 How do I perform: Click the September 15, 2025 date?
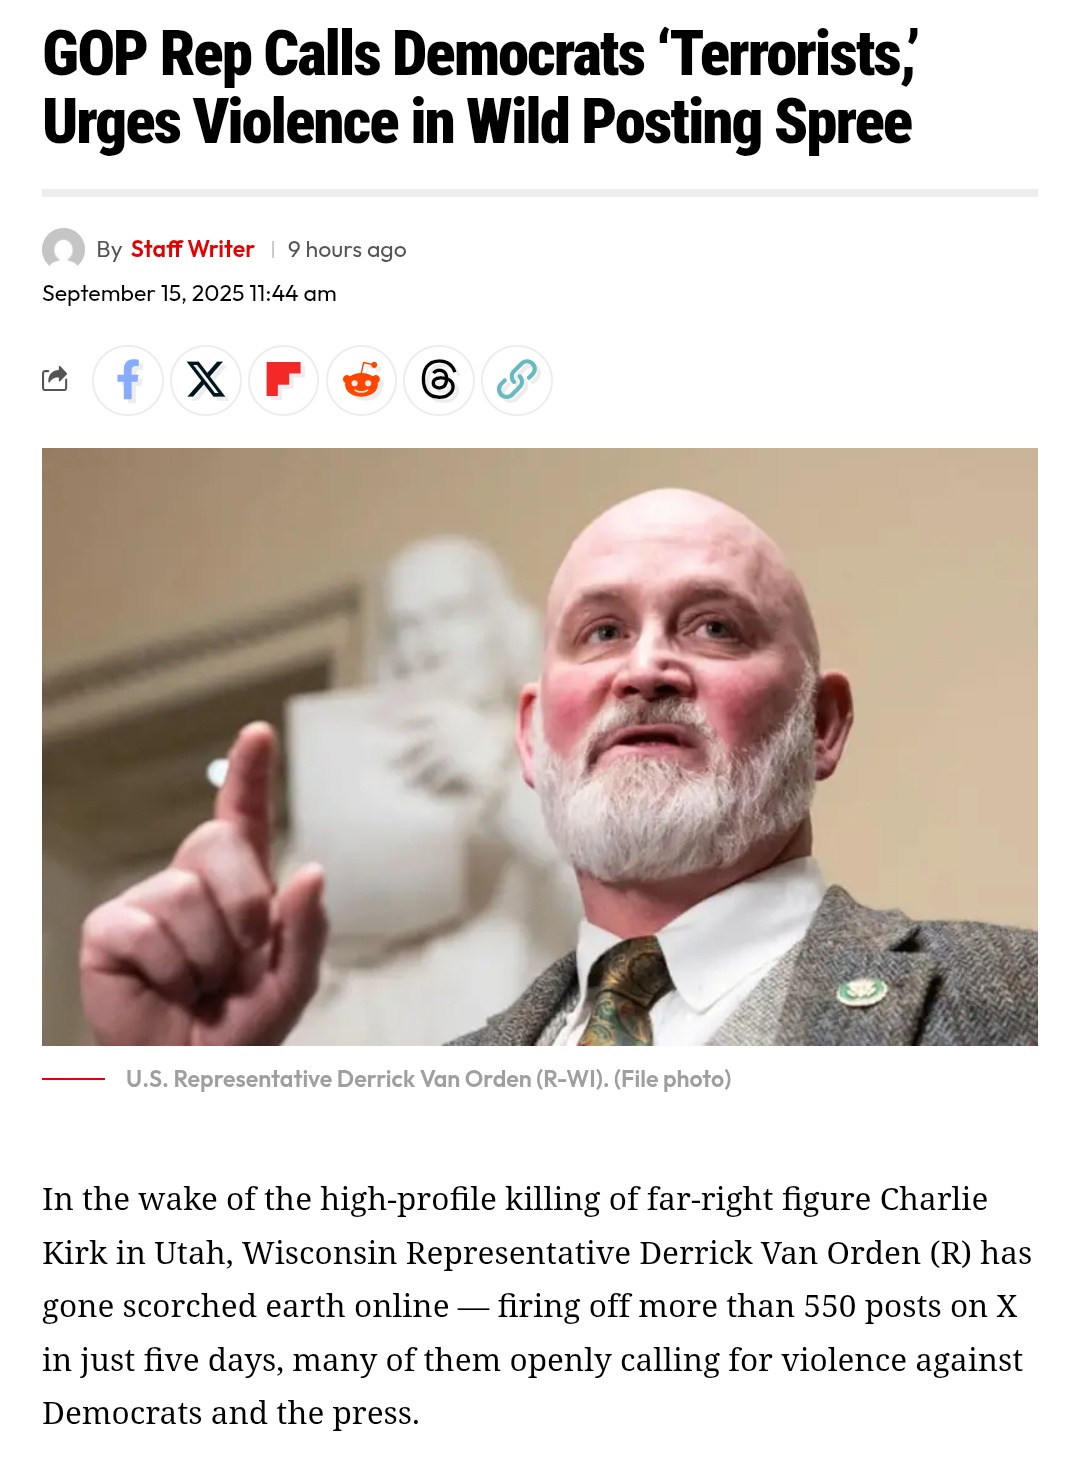[x=189, y=294]
